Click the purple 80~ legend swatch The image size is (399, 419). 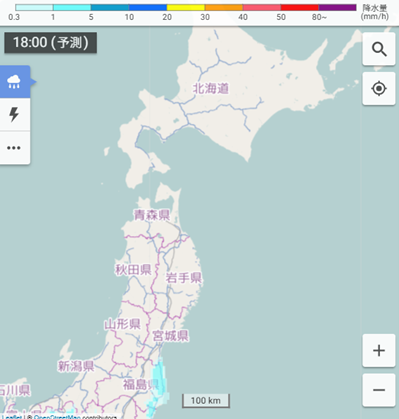tap(337, 7)
